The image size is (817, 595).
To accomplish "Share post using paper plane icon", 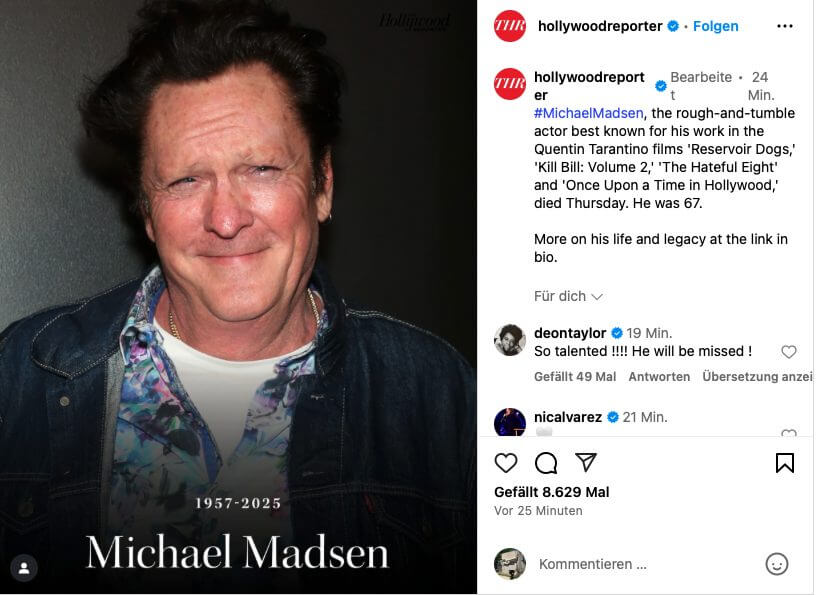I will click(586, 462).
